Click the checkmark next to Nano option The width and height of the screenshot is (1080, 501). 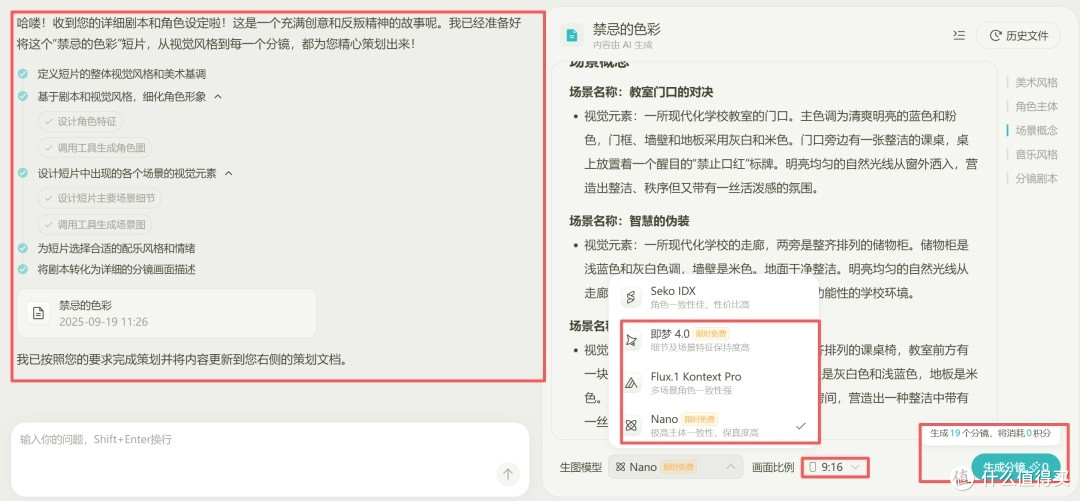coord(800,426)
